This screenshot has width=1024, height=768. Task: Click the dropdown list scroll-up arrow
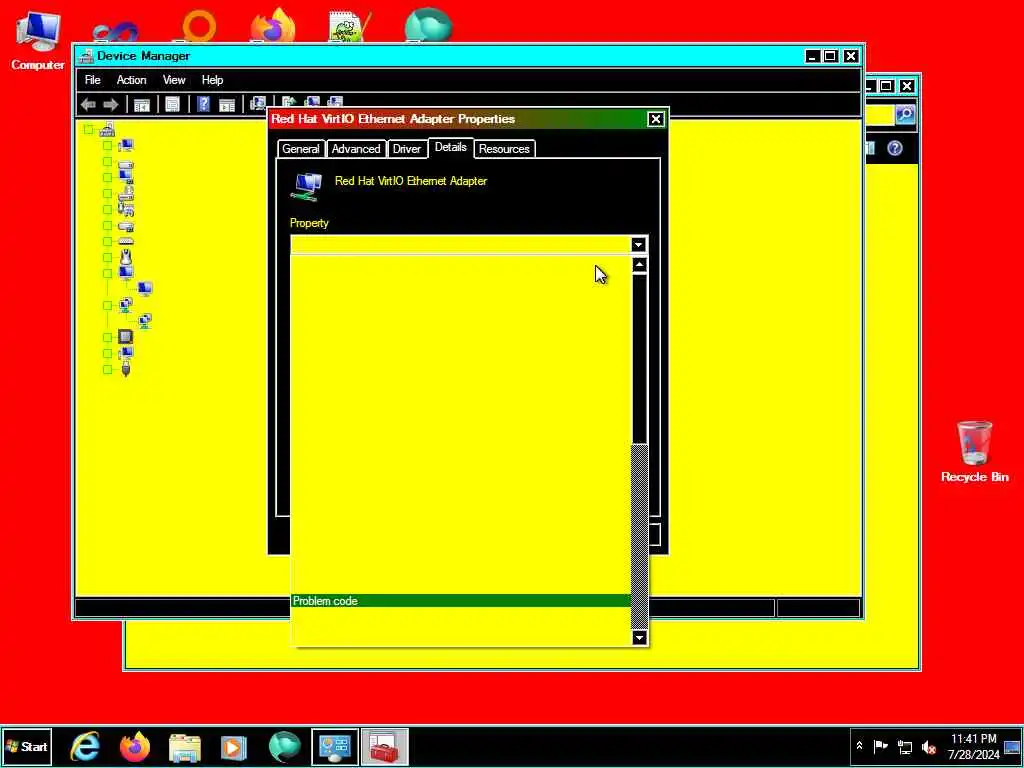[x=640, y=264]
